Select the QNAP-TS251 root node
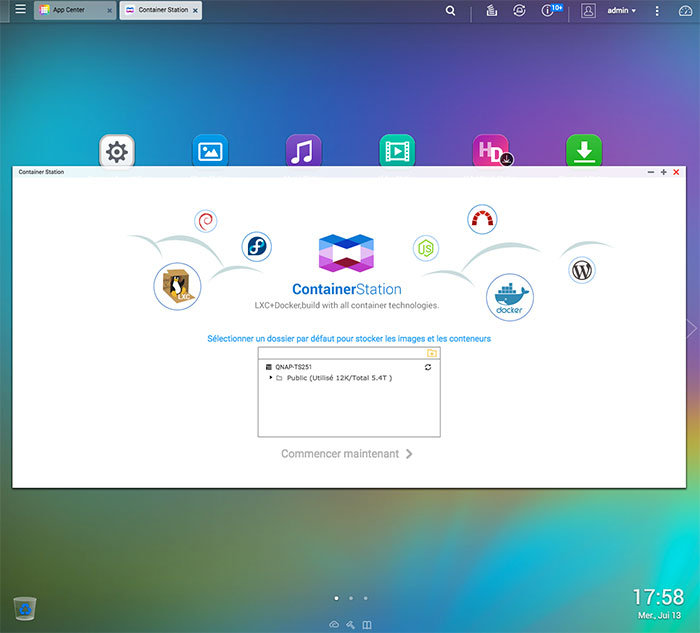 (293, 367)
